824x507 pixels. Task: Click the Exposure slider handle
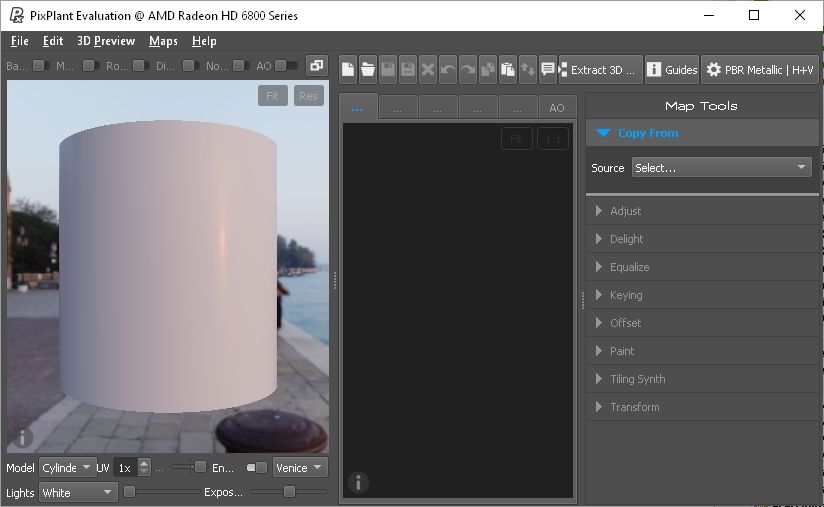tap(289, 492)
